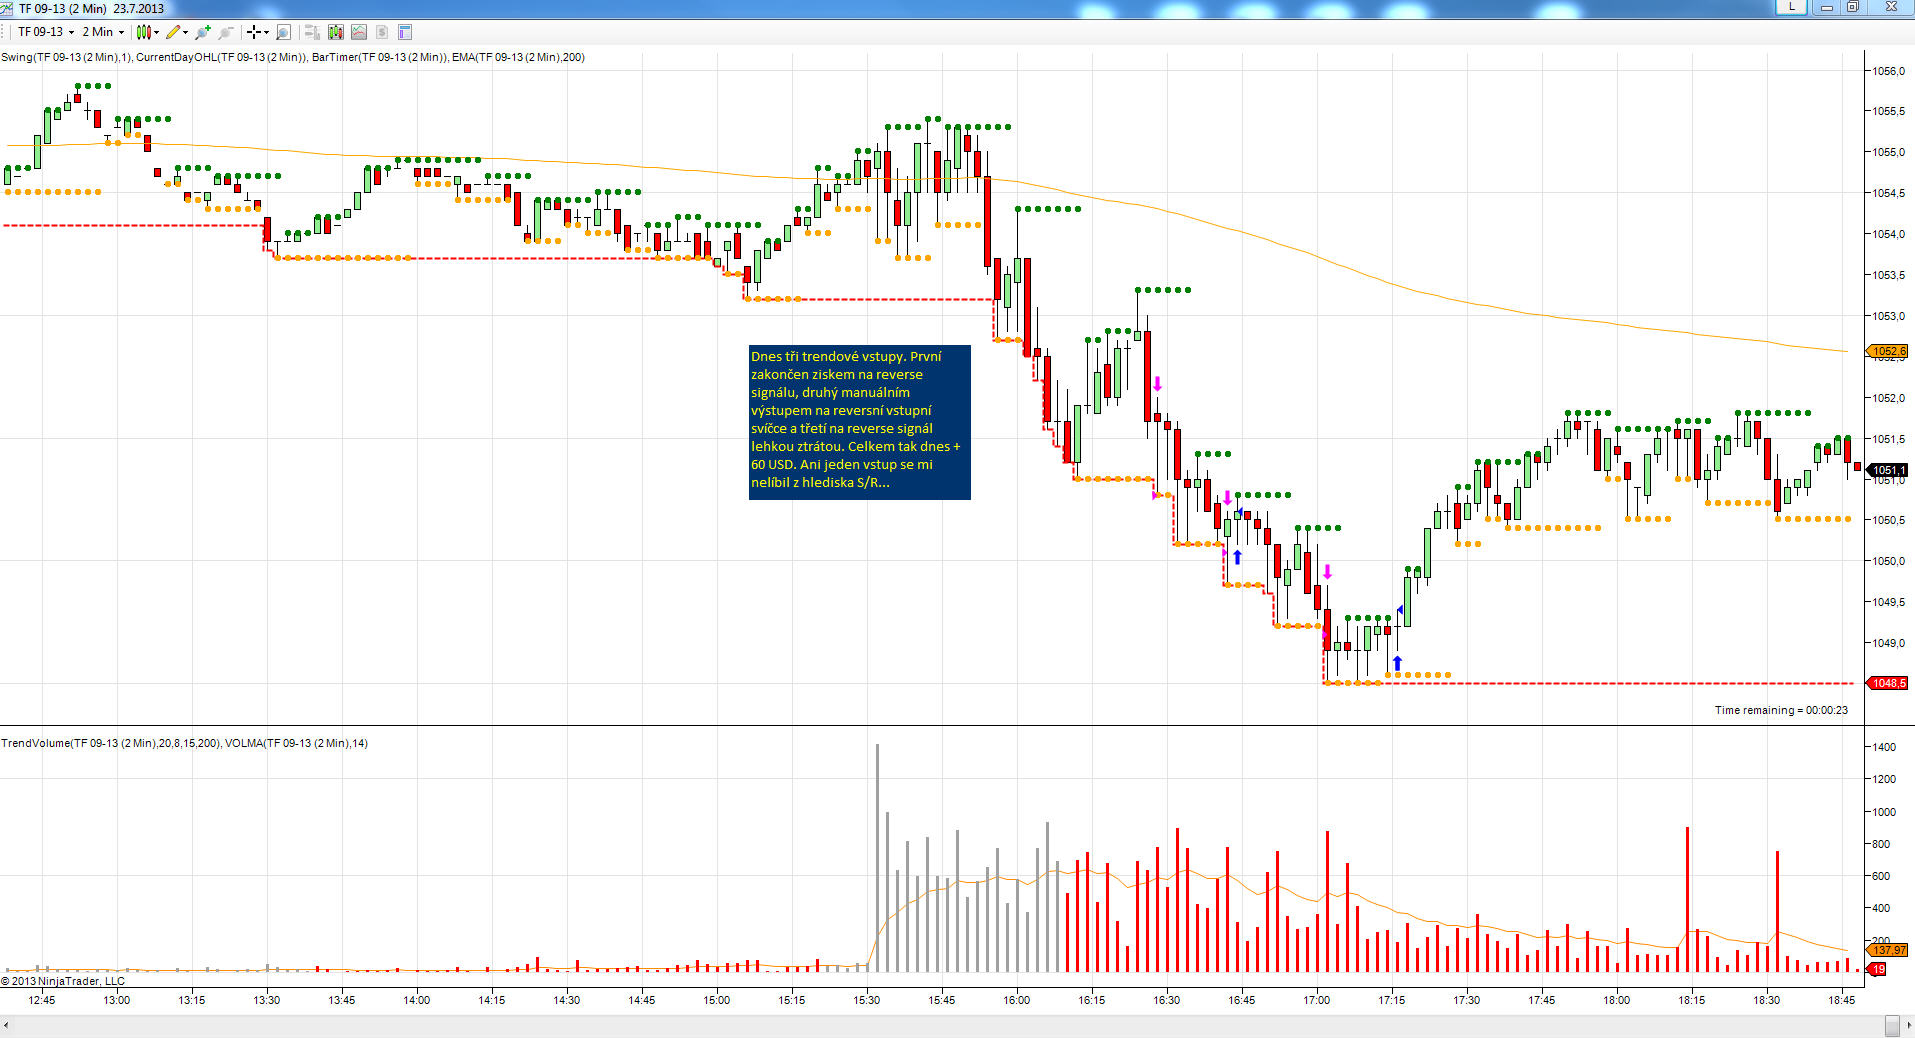Open the TF 09-13 instrument dropdown

coord(46,32)
